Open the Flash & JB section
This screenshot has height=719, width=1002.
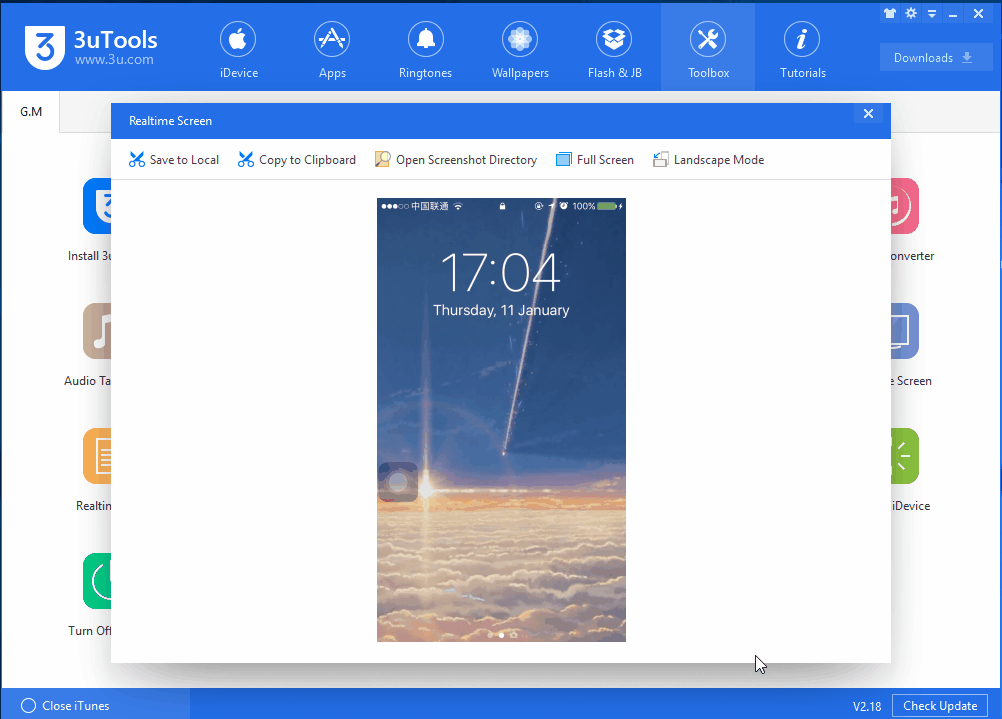[614, 50]
